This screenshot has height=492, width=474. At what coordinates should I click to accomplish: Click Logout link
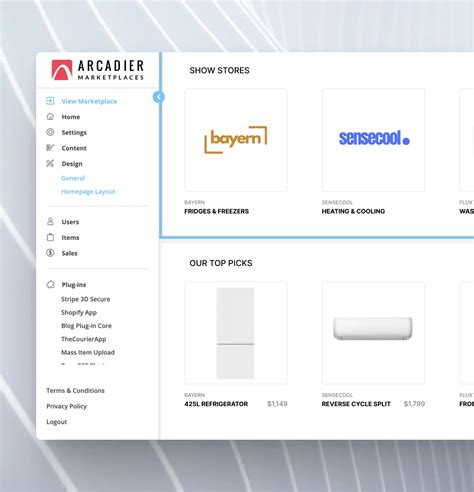(x=57, y=422)
